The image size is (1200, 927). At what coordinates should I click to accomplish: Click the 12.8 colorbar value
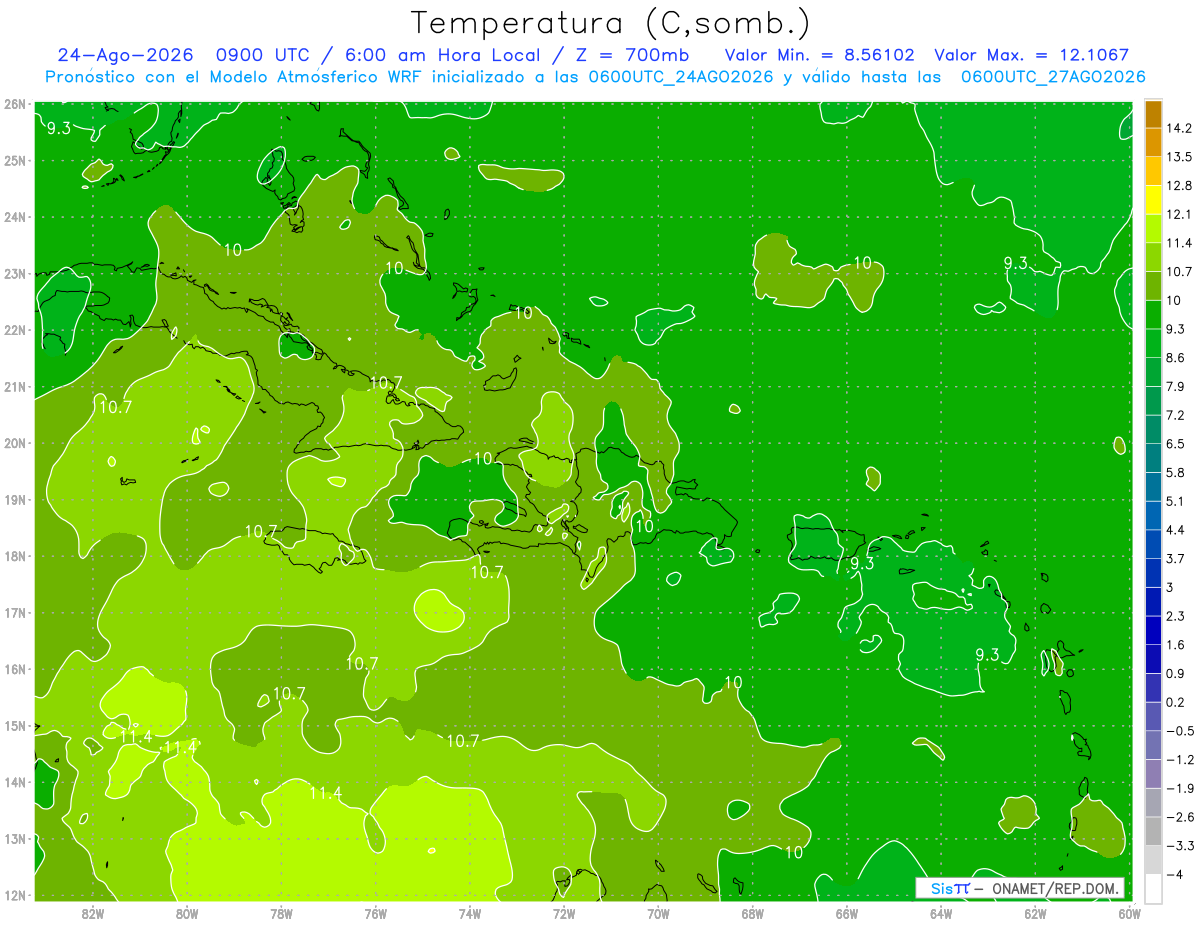[x=1179, y=186]
